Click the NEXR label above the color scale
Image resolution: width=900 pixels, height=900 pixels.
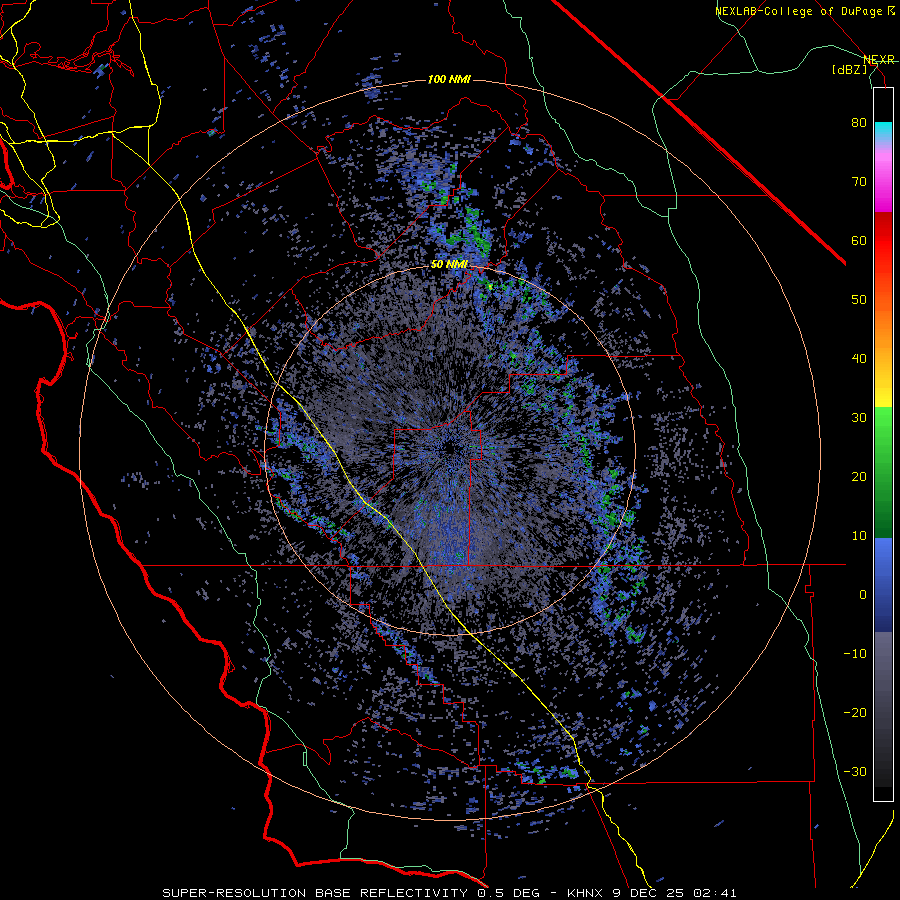tap(879, 59)
